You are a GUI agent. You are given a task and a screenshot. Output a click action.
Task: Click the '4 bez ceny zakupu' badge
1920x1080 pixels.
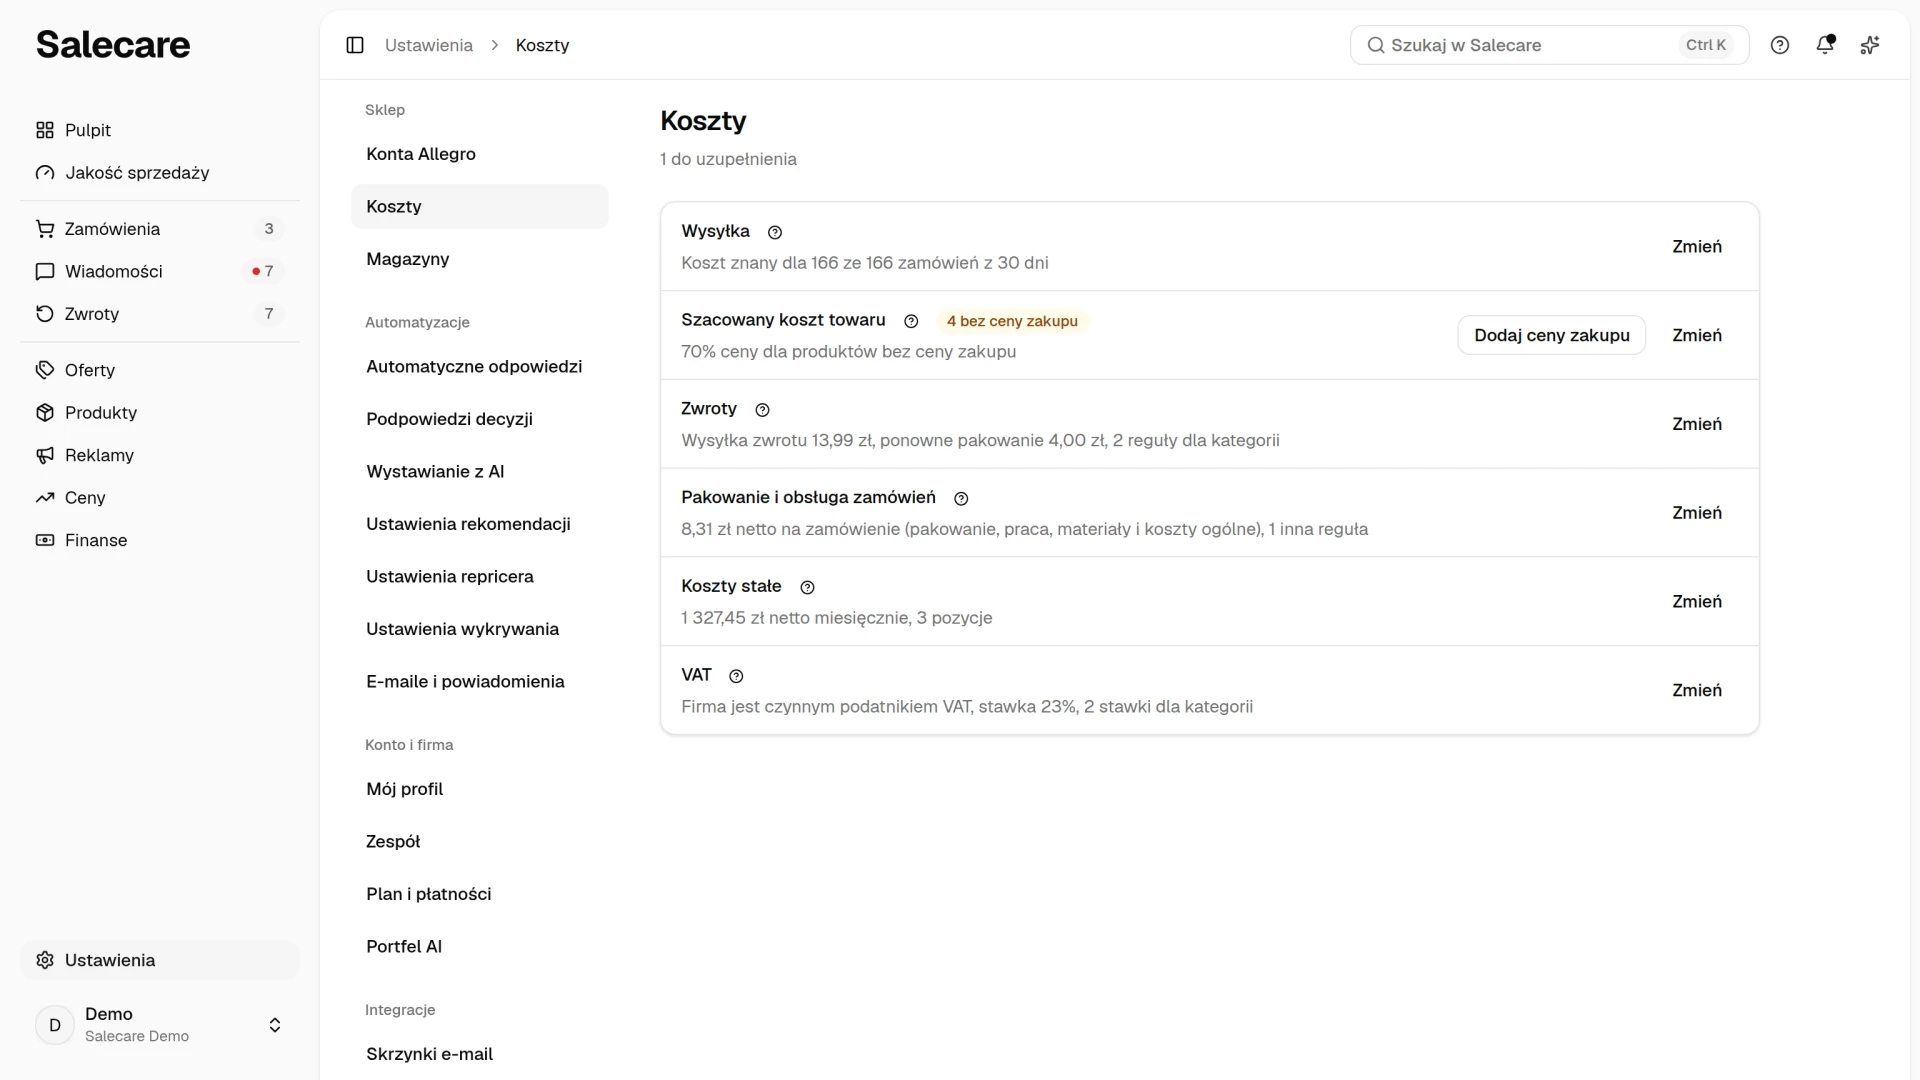point(1012,321)
